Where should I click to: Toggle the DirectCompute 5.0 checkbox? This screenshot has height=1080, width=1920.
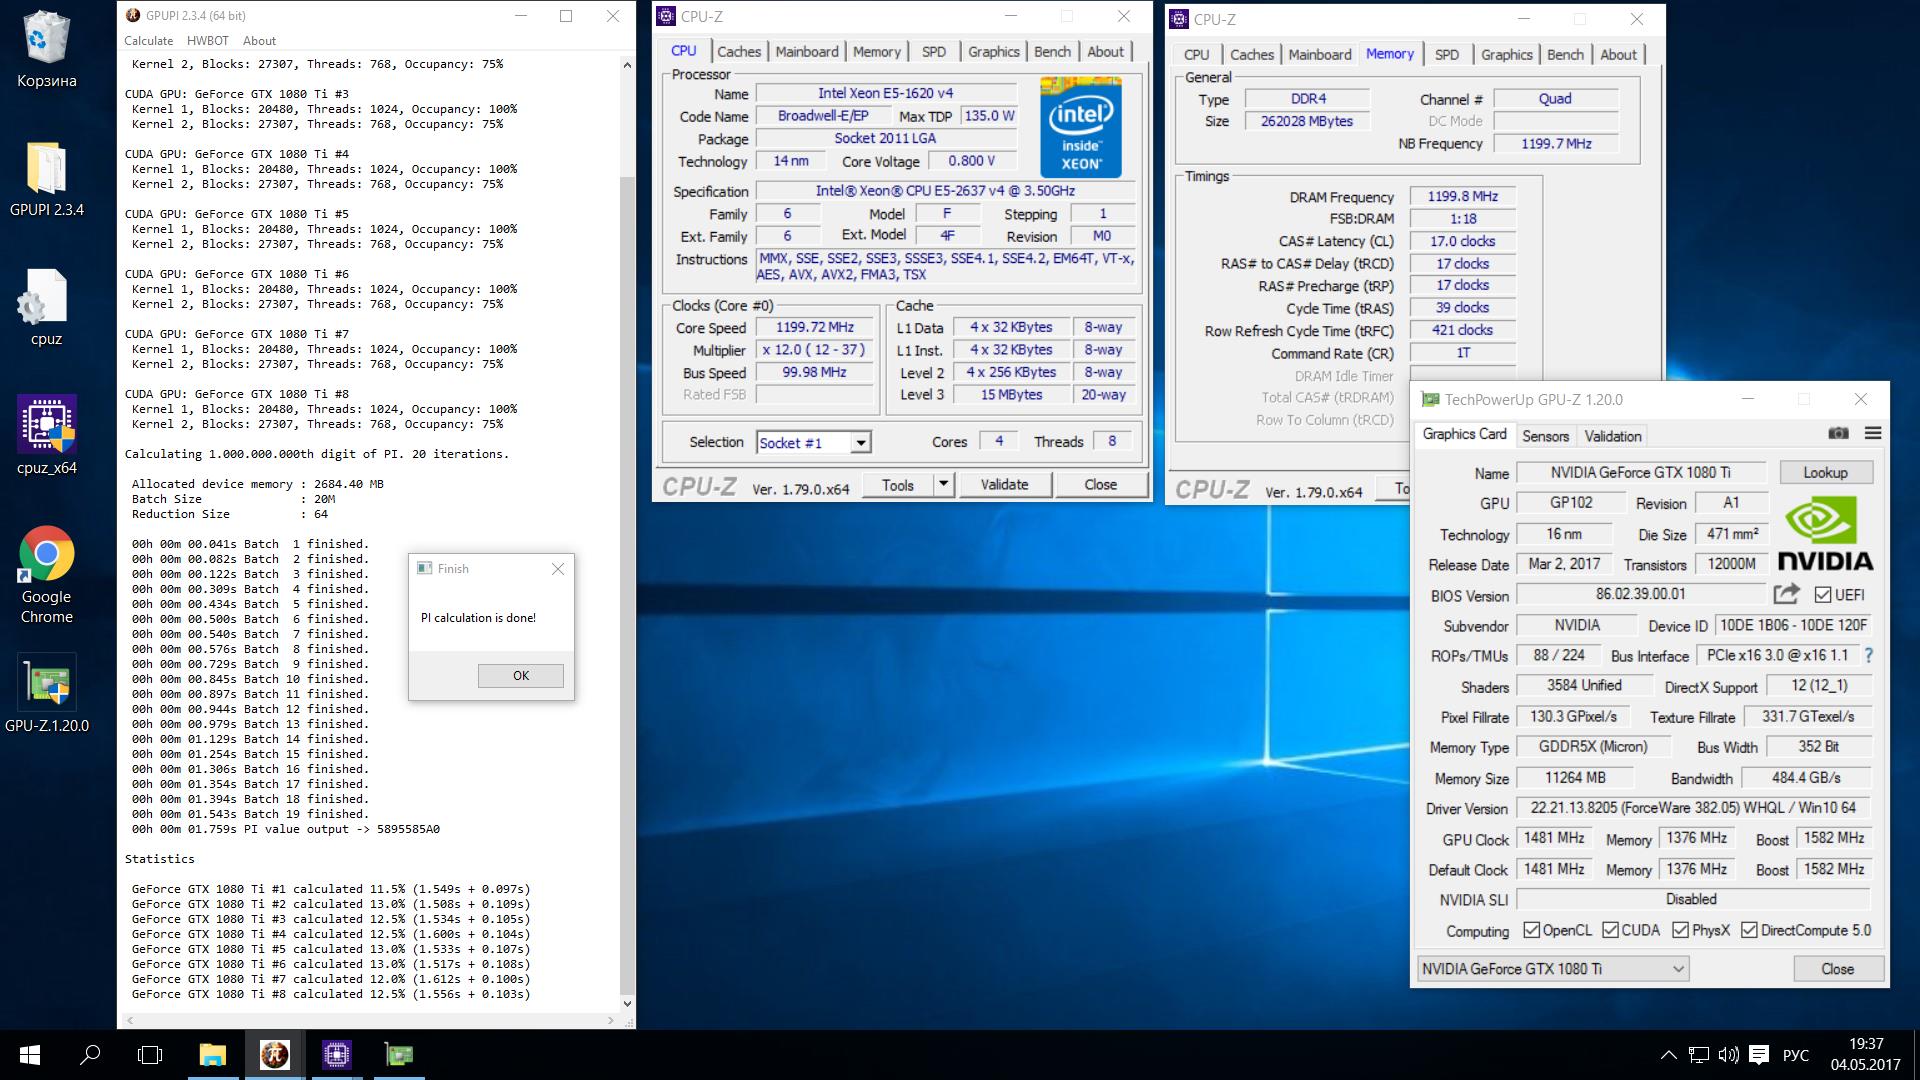coord(1749,930)
